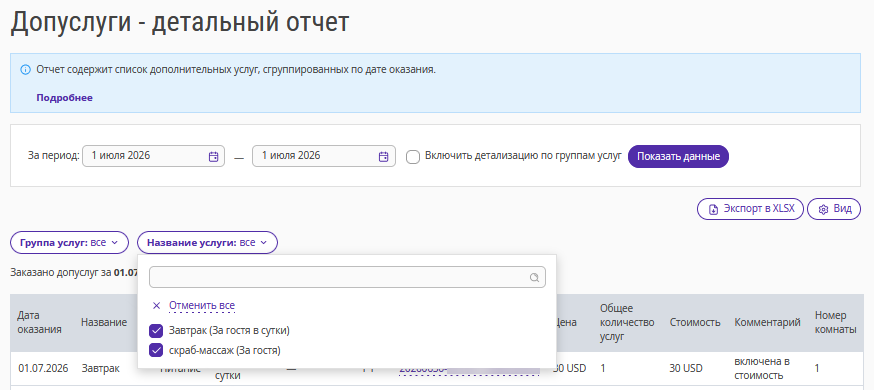The image size is (874, 390).
Task: Click the Название column header
Action: click(104, 322)
